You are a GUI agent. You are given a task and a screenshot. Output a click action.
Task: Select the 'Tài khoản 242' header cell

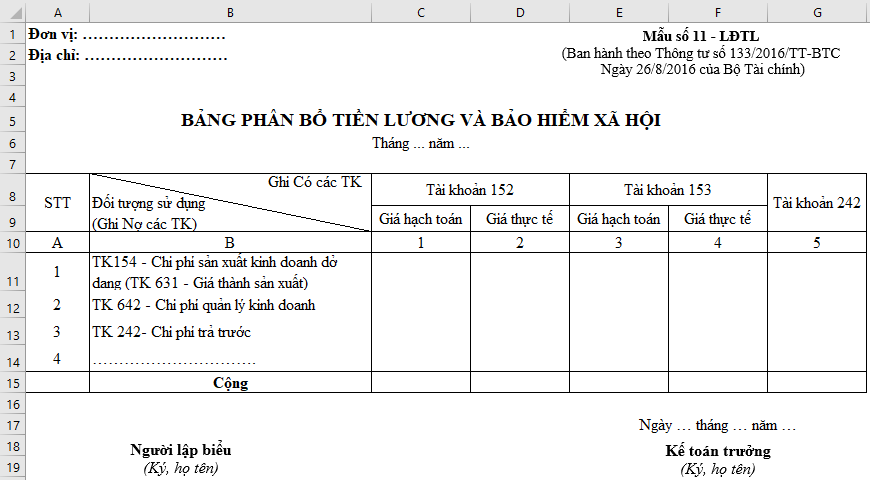(817, 202)
